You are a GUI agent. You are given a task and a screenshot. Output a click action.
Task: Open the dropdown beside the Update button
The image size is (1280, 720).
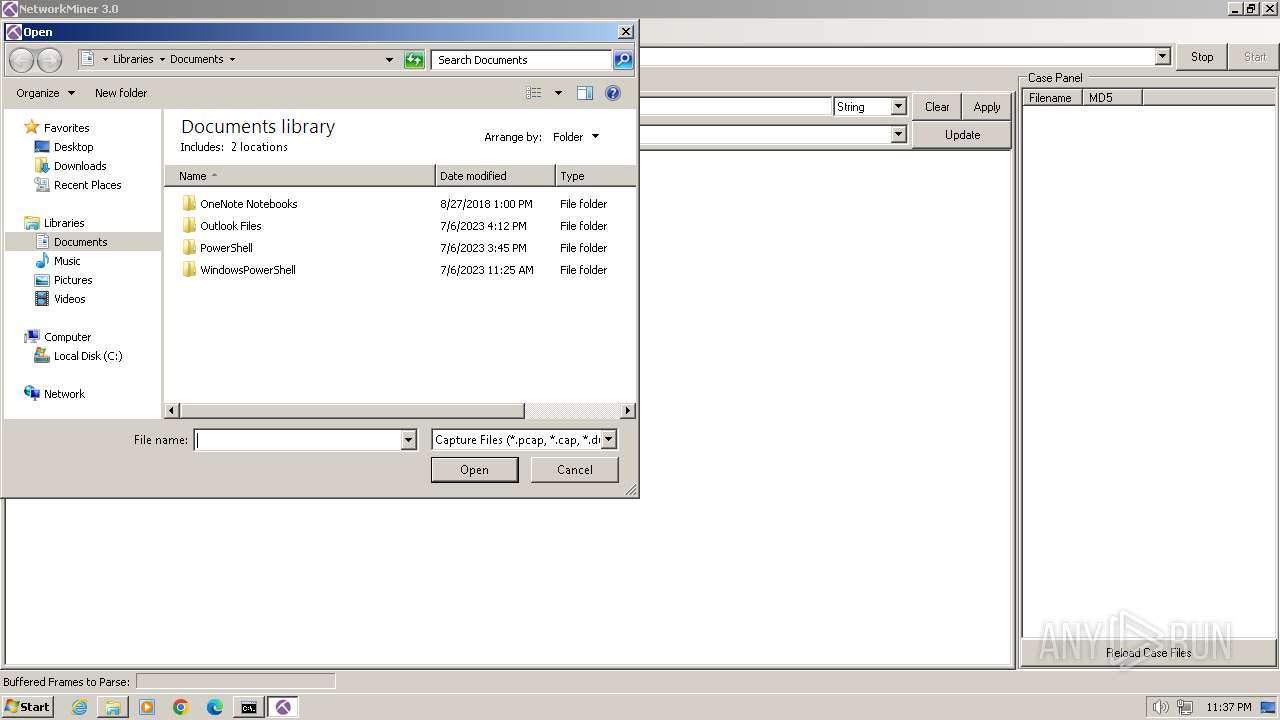coord(898,134)
